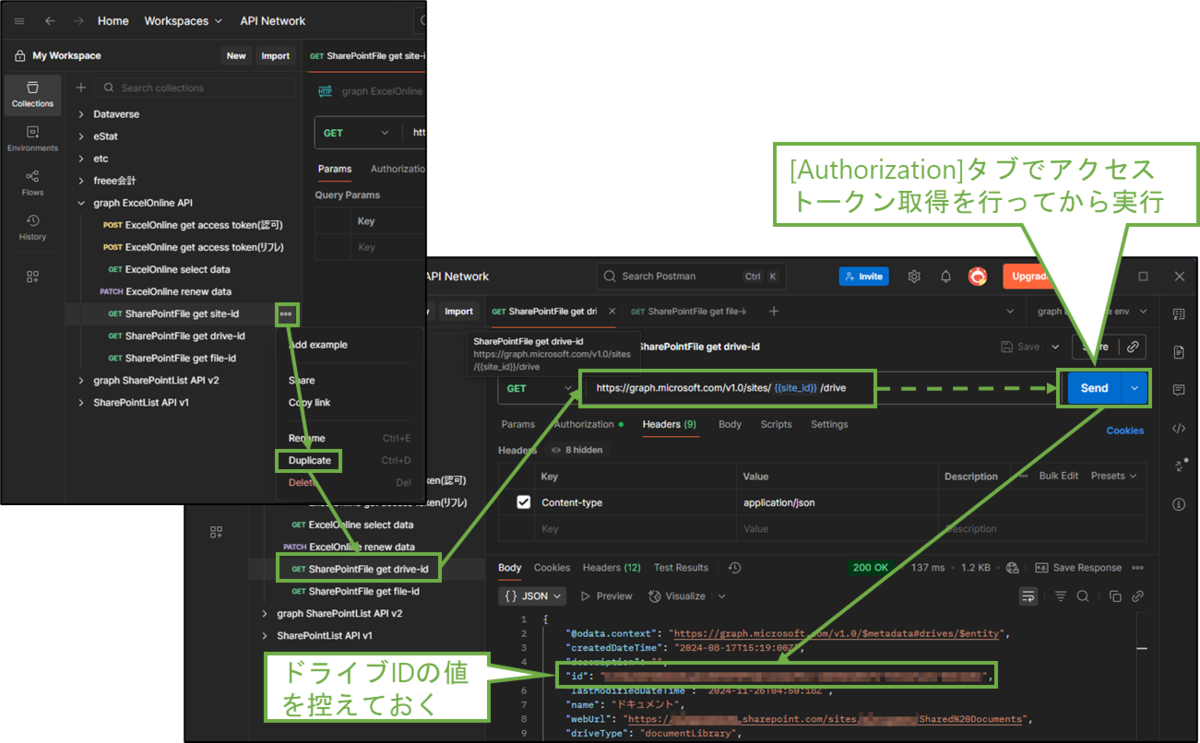1200x743 pixels.
Task: Open the Save dropdown arrow
Action: coord(1054,347)
